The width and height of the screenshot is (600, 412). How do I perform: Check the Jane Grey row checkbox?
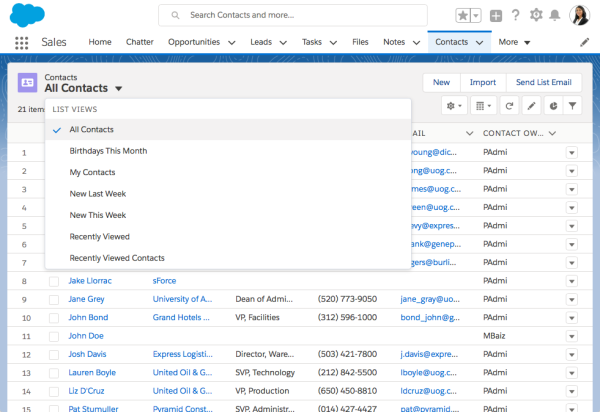(54, 300)
